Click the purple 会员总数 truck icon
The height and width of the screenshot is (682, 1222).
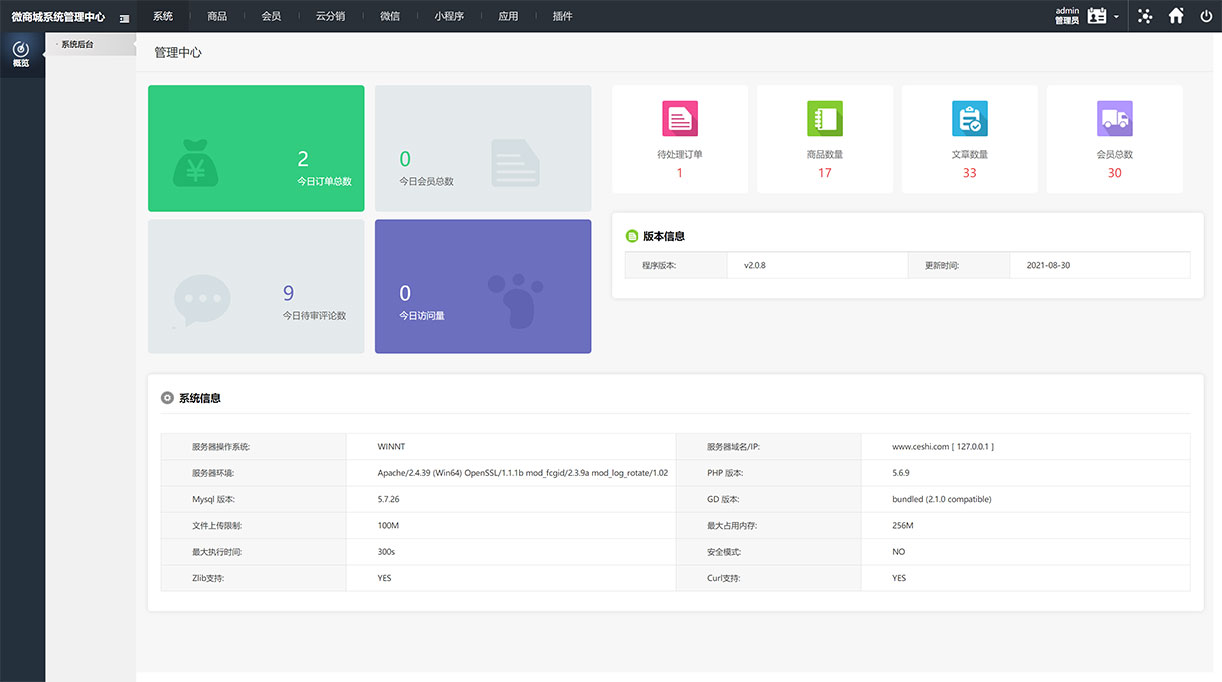coord(1114,119)
